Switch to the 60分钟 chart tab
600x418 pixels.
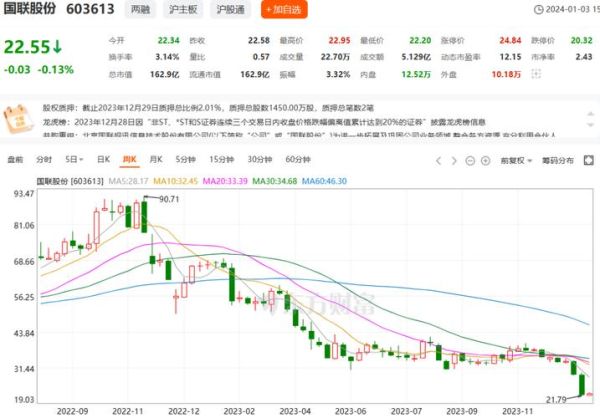pyautogui.click(x=298, y=160)
